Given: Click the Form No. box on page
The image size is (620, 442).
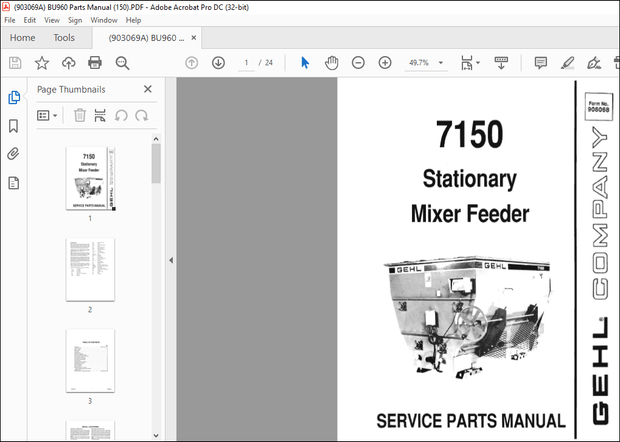Looking at the screenshot, I should click(599, 106).
